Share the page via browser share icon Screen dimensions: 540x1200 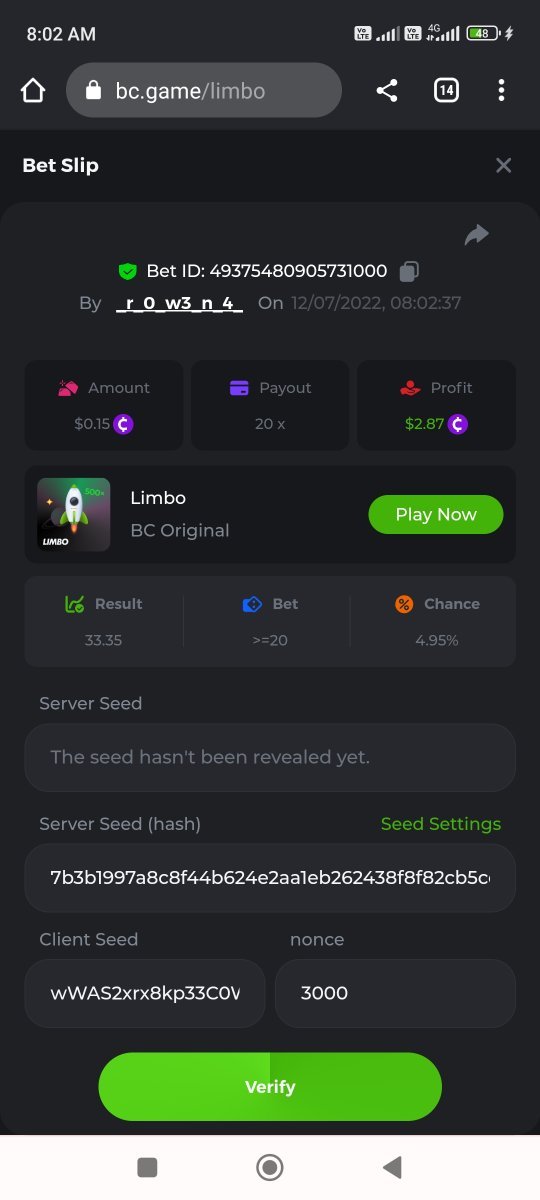[386, 91]
